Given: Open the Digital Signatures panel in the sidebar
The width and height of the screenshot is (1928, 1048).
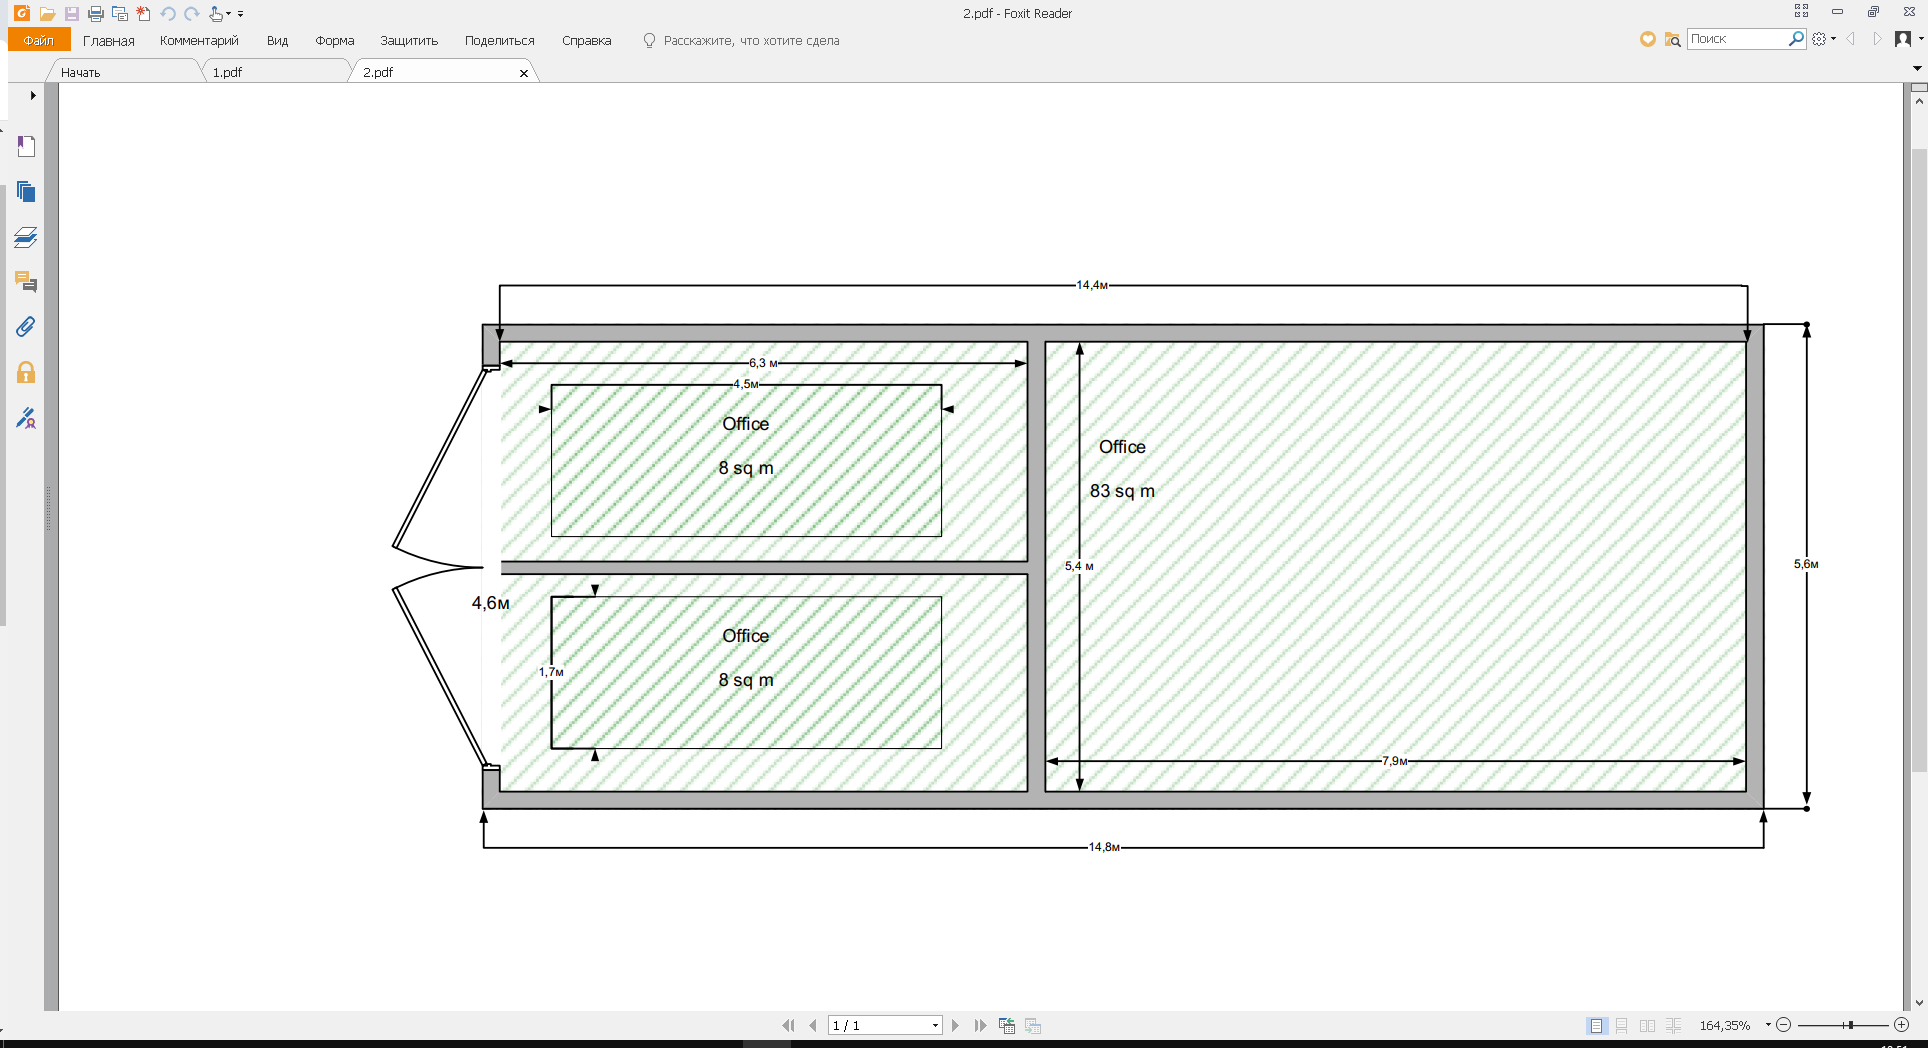Looking at the screenshot, I should coord(26,418).
